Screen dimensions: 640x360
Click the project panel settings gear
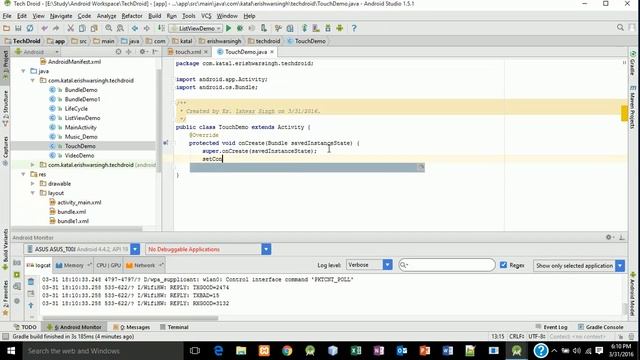pos(142,52)
